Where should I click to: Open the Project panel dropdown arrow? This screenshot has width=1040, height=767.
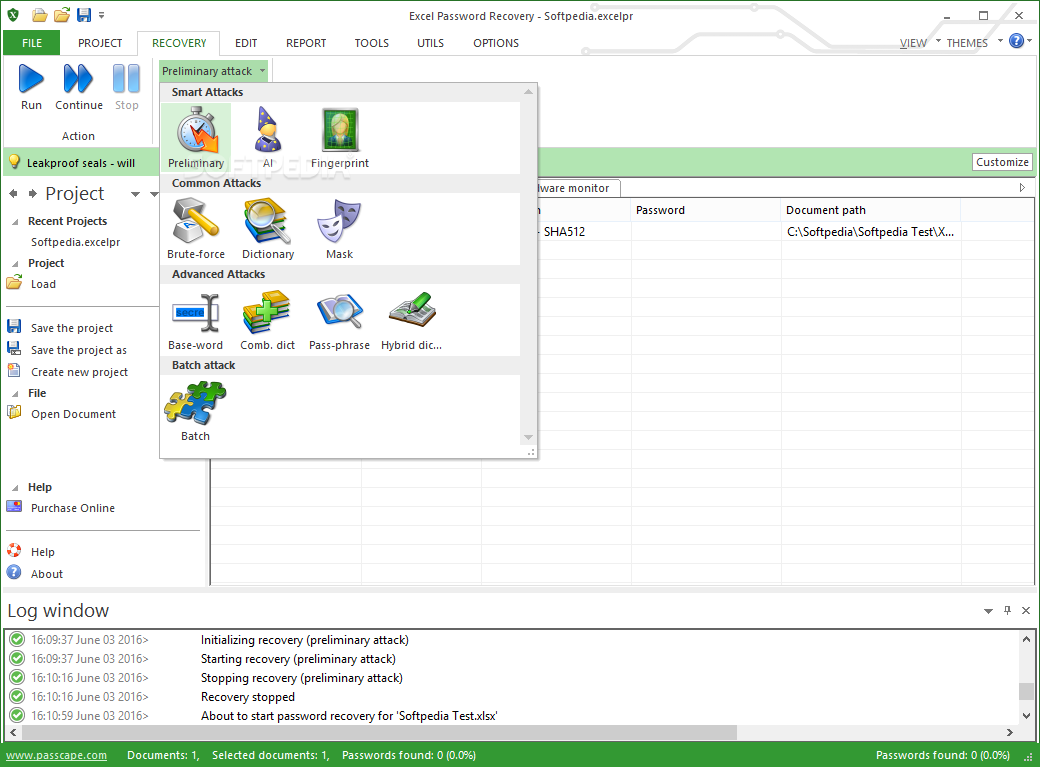pos(135,194)
